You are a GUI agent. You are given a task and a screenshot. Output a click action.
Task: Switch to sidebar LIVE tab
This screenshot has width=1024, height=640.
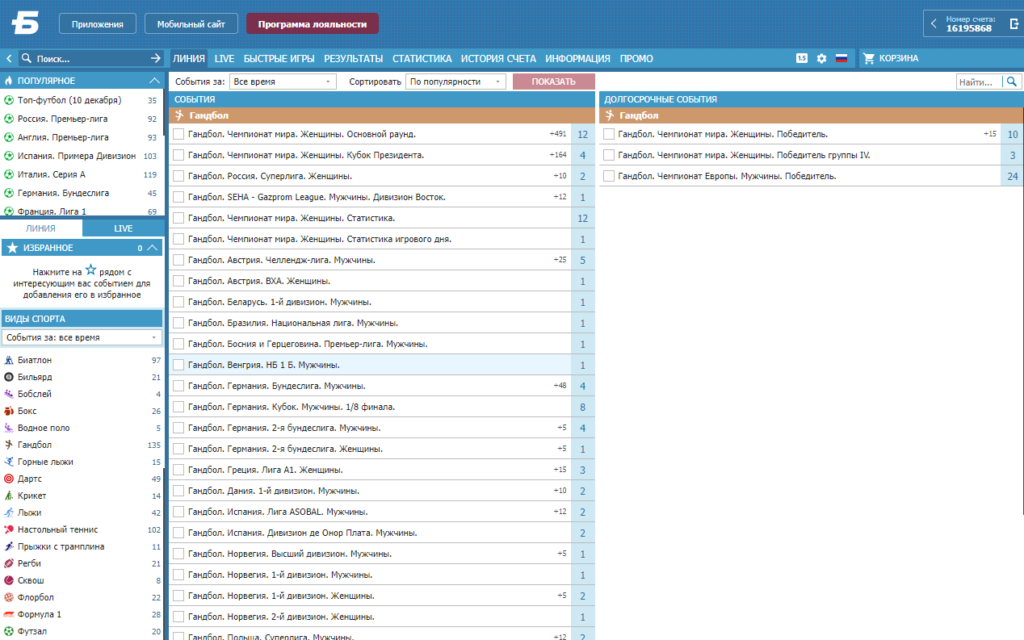[x=123, y=229]
